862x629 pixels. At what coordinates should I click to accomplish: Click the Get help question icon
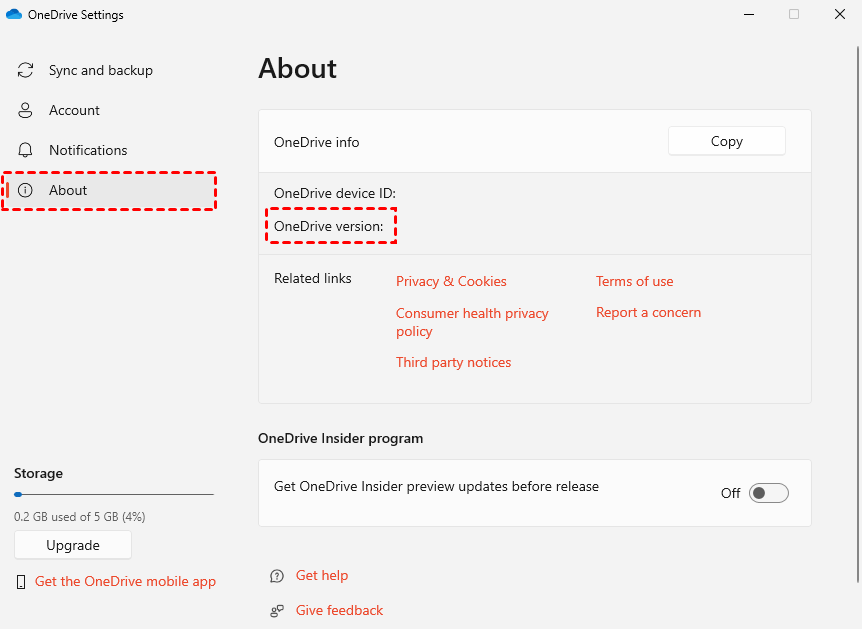(277, 576)
